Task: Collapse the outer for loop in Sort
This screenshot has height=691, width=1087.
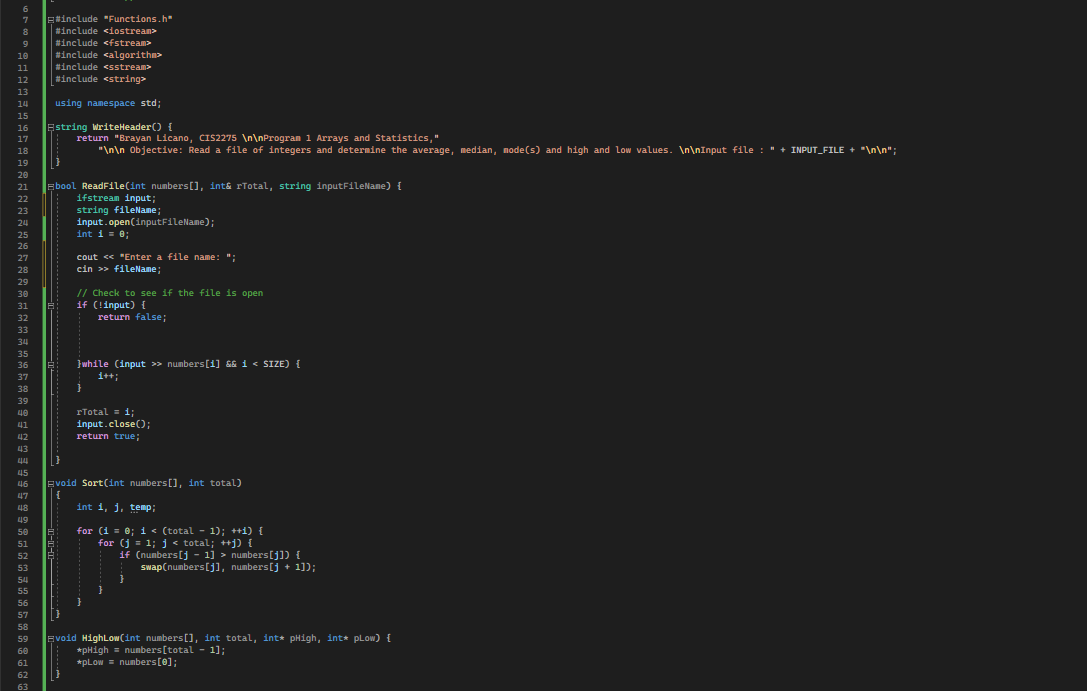Action: point(50,529)
